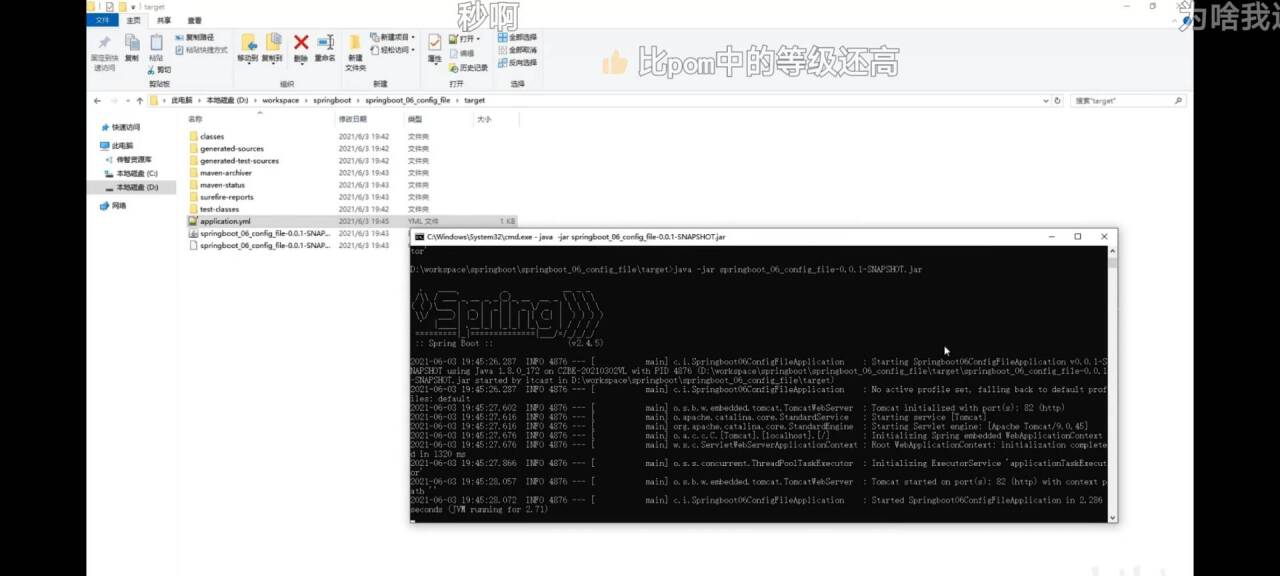Select the maven-archiver folder
Image resolution: width=1280 pixels, height=576 pixels.
226,172
